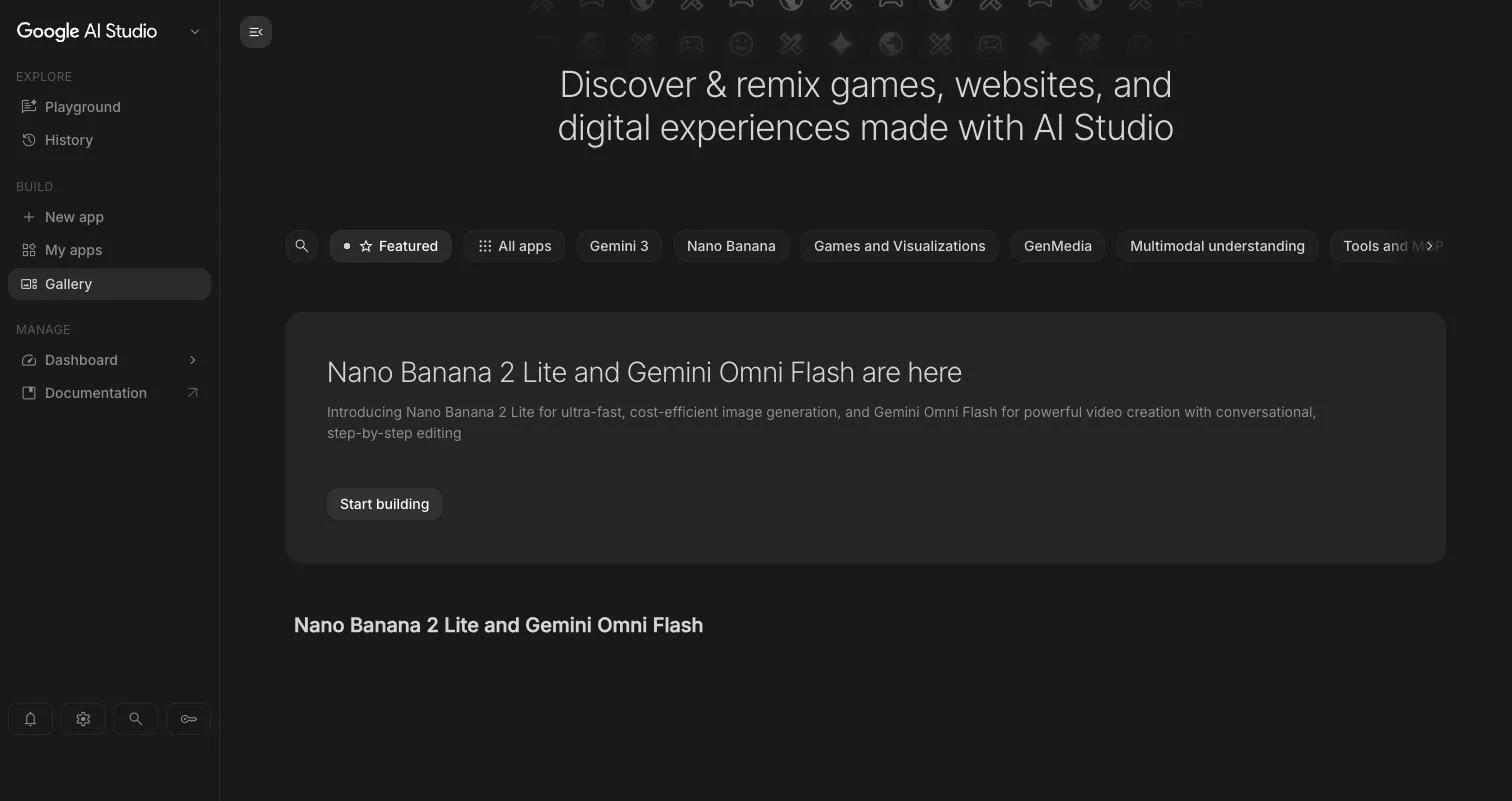Open API keys with the key icon
The height and width of the screenshot is (801, 1512).
[x=188, y=719]
